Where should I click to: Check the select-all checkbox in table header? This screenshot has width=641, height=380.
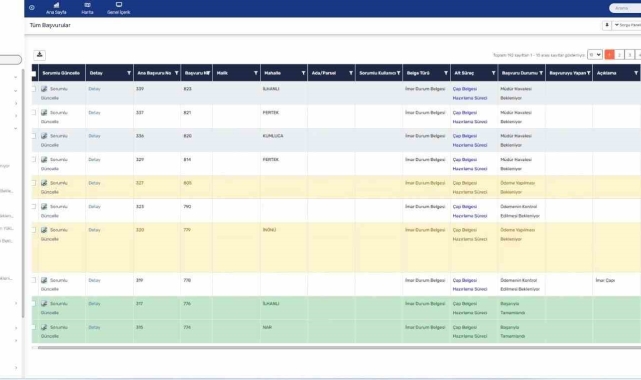pos(34,74)
